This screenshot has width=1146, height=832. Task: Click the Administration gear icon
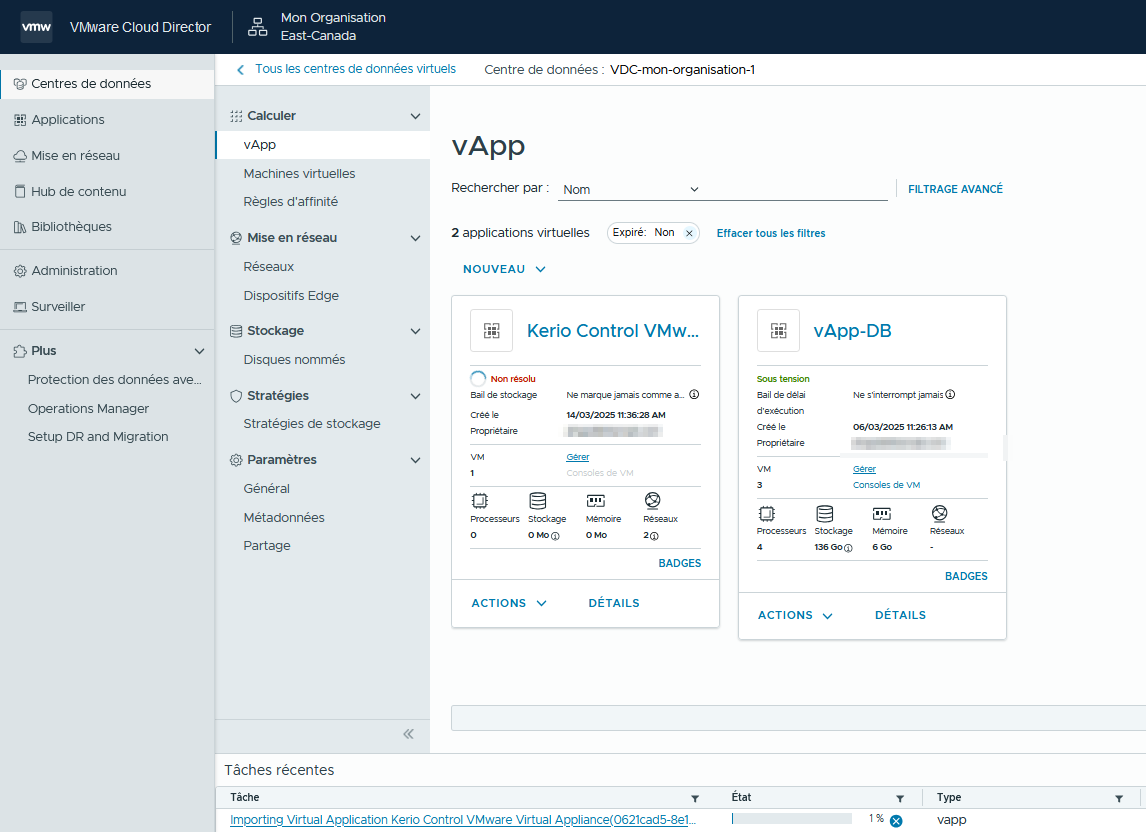[x=20, y=271]
